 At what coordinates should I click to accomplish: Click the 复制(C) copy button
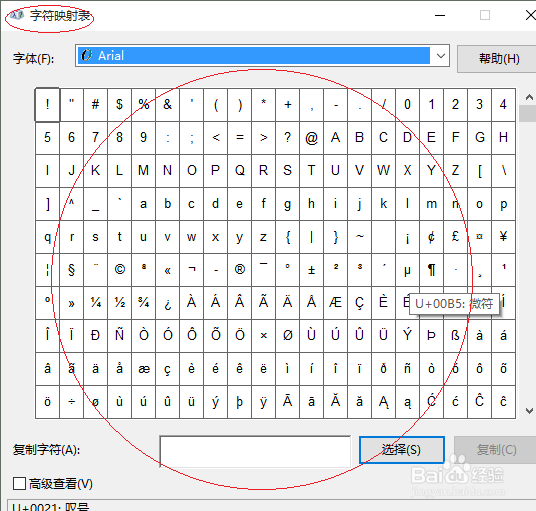click(496, 449)
